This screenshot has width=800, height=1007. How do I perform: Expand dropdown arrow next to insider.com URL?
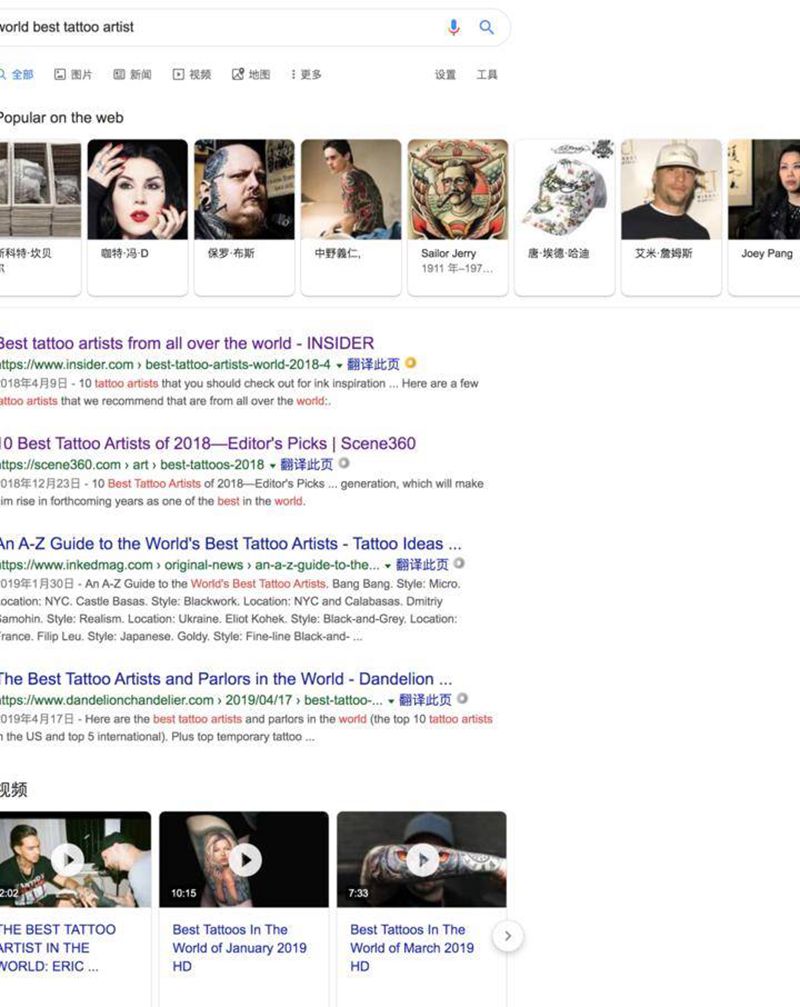339,365
